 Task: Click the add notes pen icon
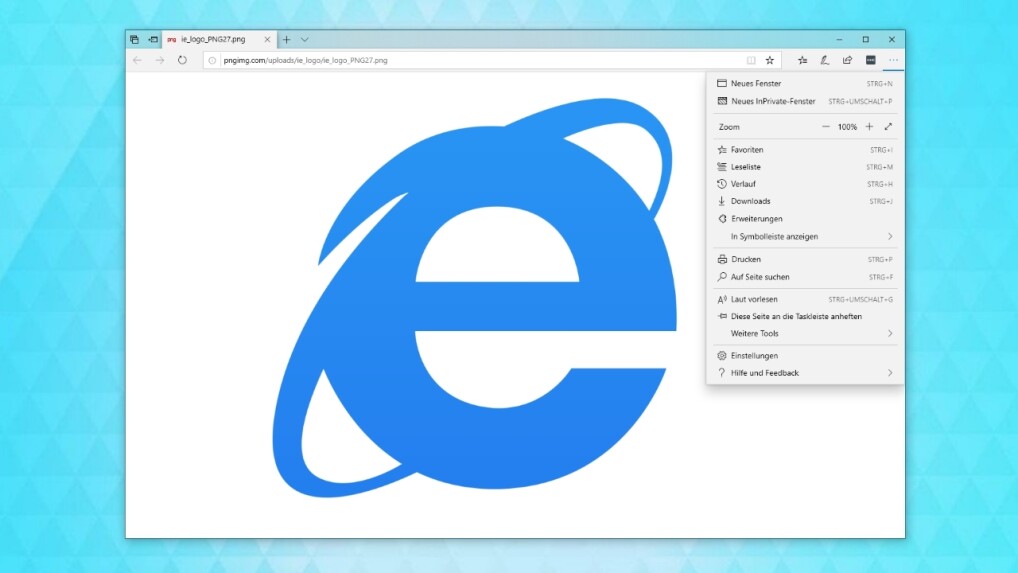pos(825,60)
